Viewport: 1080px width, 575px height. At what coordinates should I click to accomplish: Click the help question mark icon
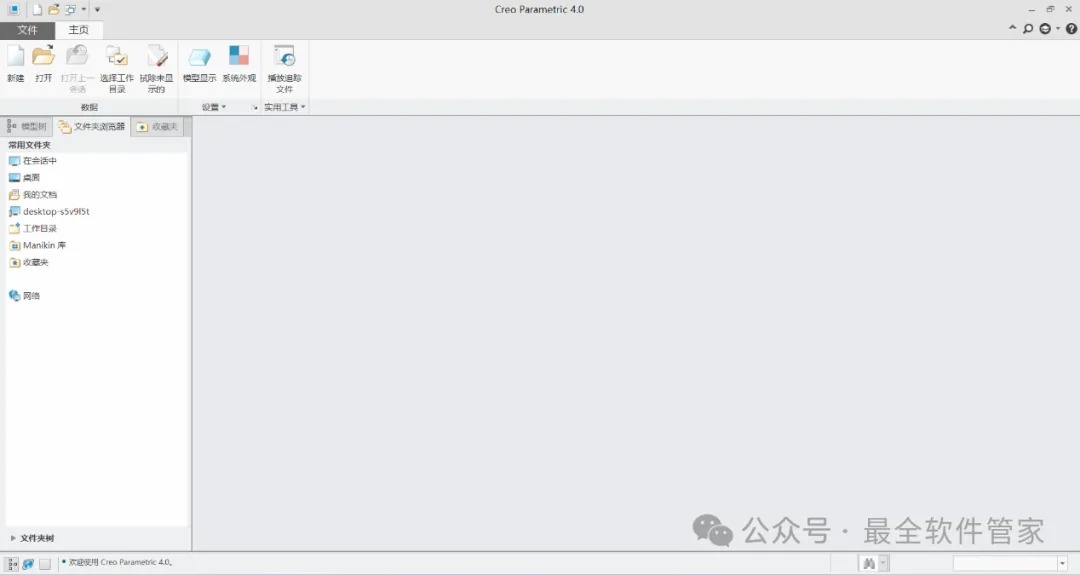click(x=1071, y=29)
